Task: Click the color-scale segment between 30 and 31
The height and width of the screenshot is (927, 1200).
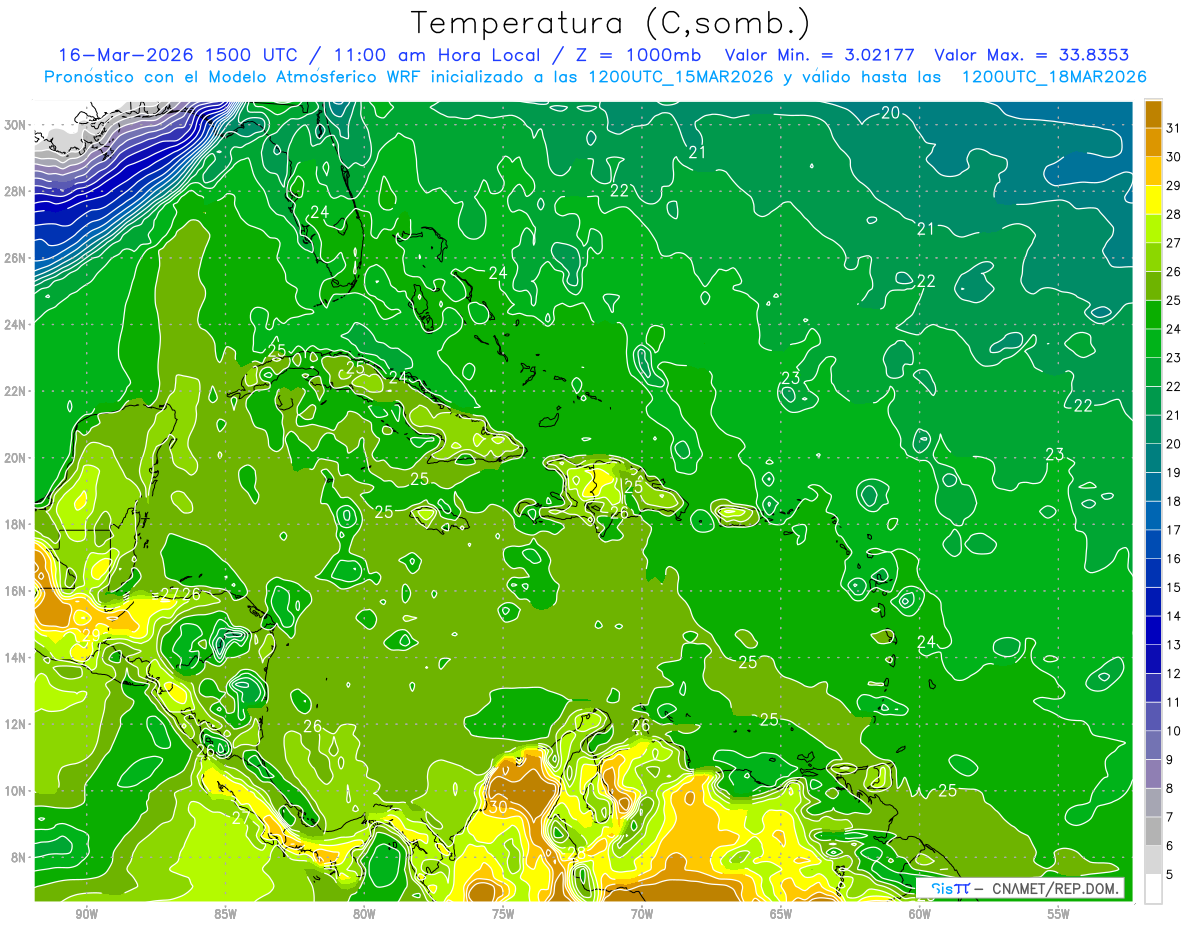Action: click(1153, 143)
